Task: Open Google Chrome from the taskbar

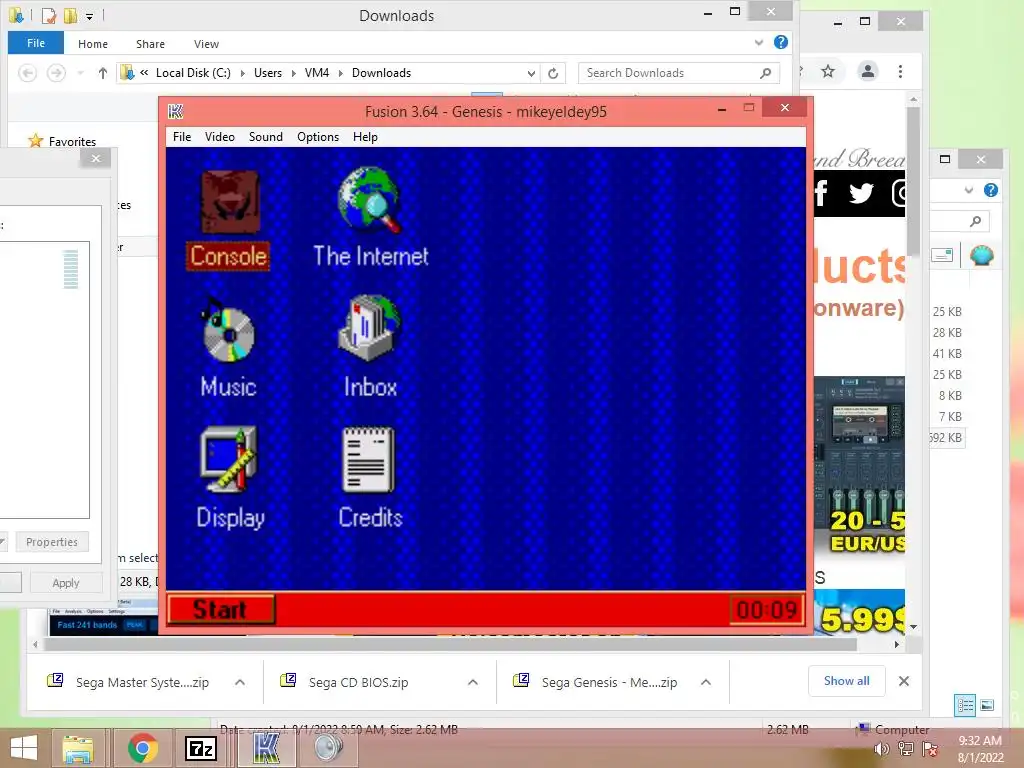Action: pos(143,748)
